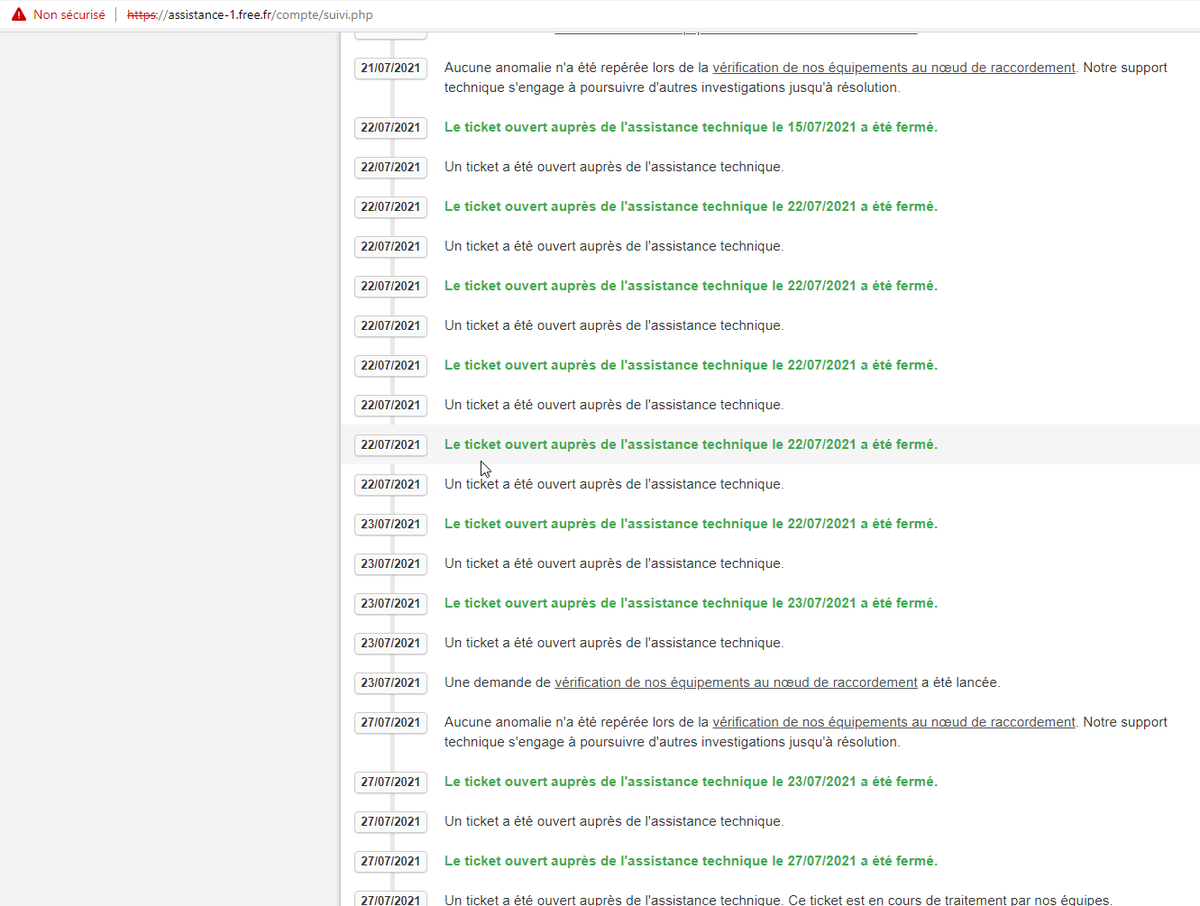The width and height of the screenshot is (1200, 906).
Task: Select 23/07/2021 closure message dated 27/07/2021
Action: point(691,782)
